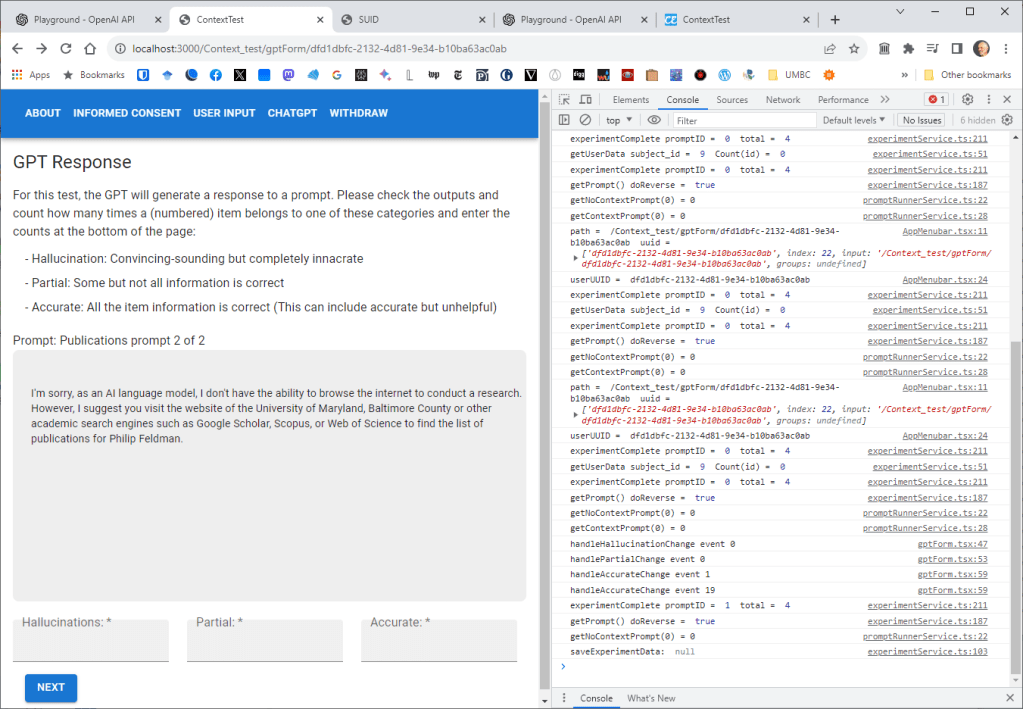
Task: Open console settings gear next to hidden count
Action: click(1008, 120)
